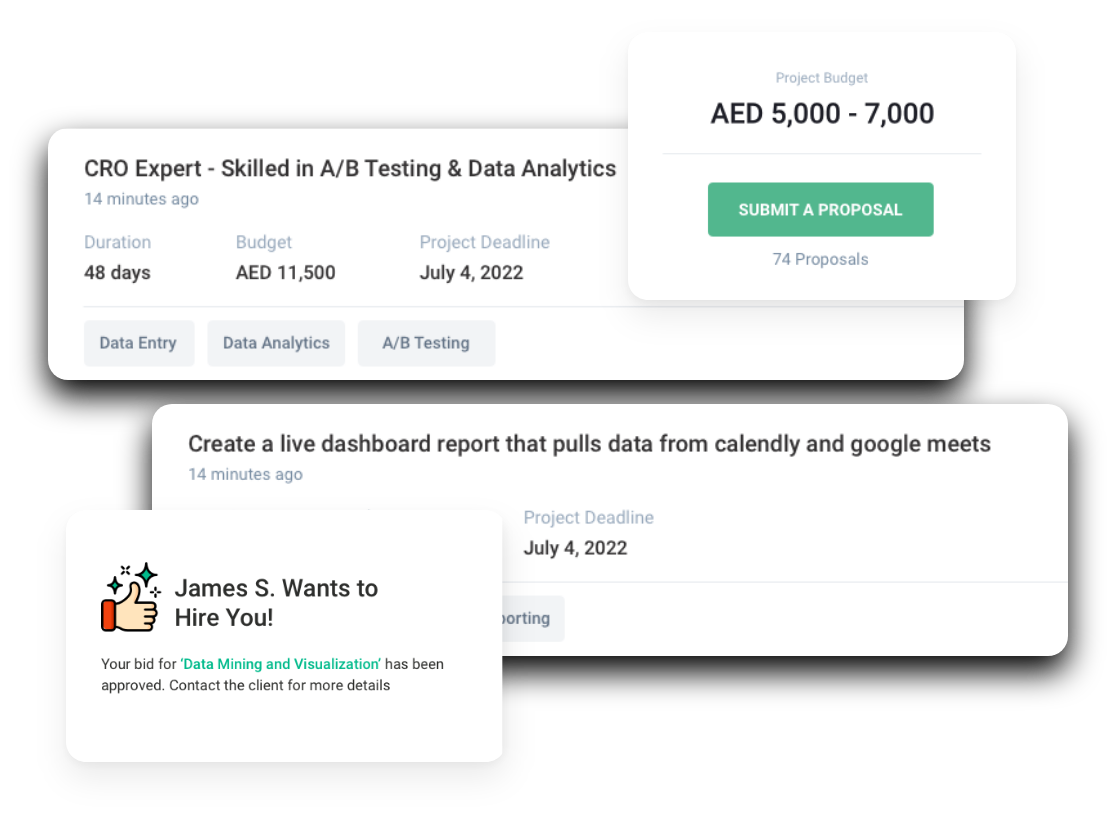Click the dashboard project '14 minutes ago' timestamp
The image size is (1116, 826).
(245, 474)
